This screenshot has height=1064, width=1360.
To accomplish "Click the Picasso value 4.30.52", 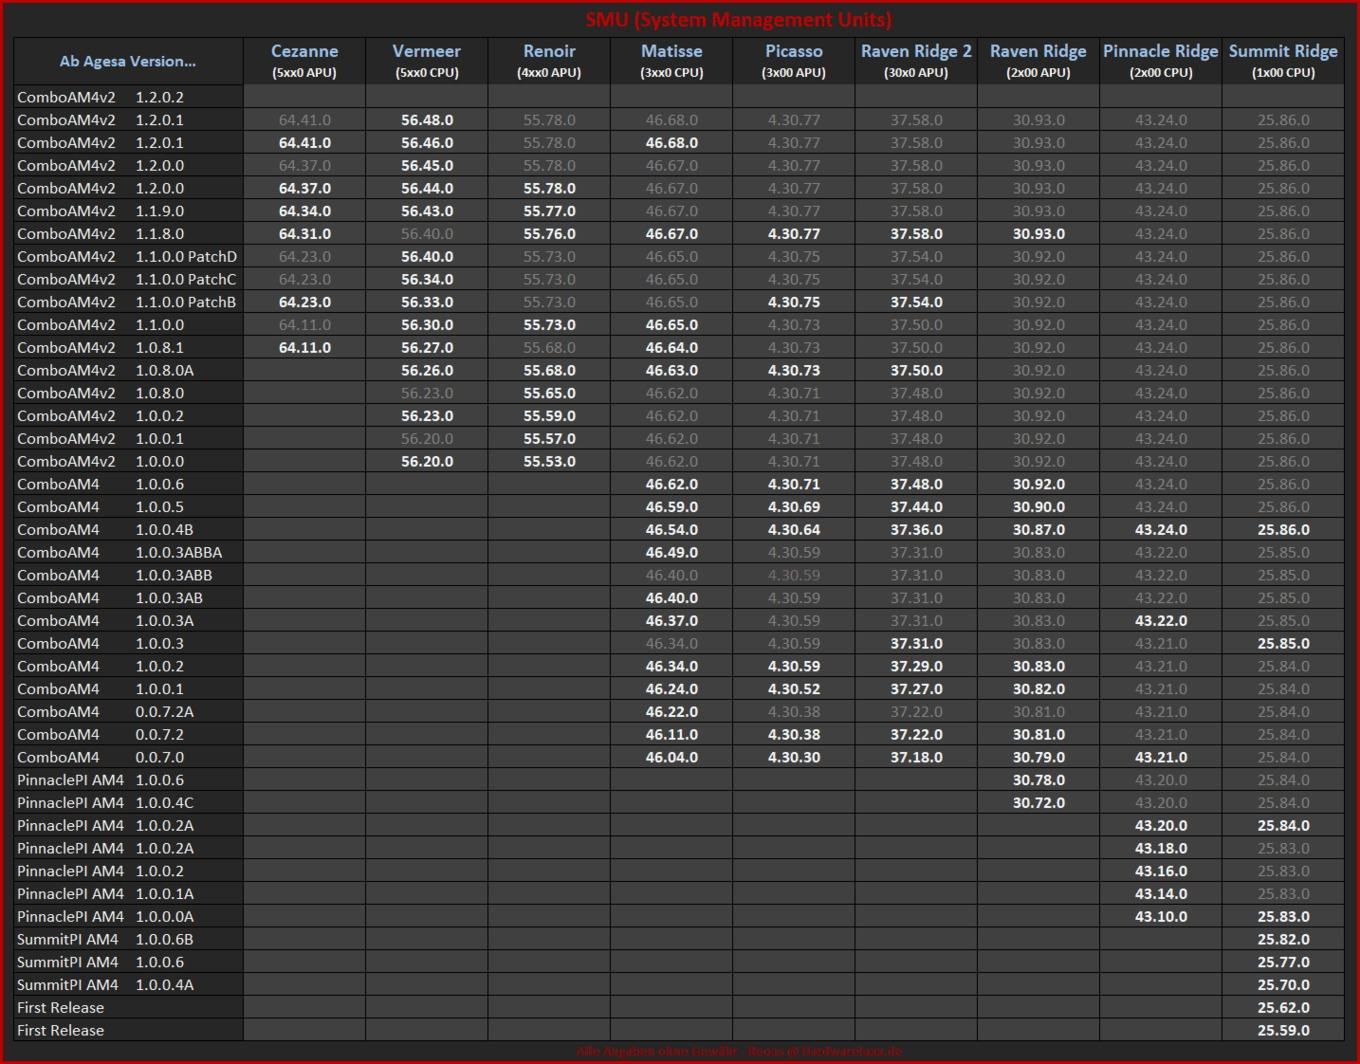I will (794, 689).
